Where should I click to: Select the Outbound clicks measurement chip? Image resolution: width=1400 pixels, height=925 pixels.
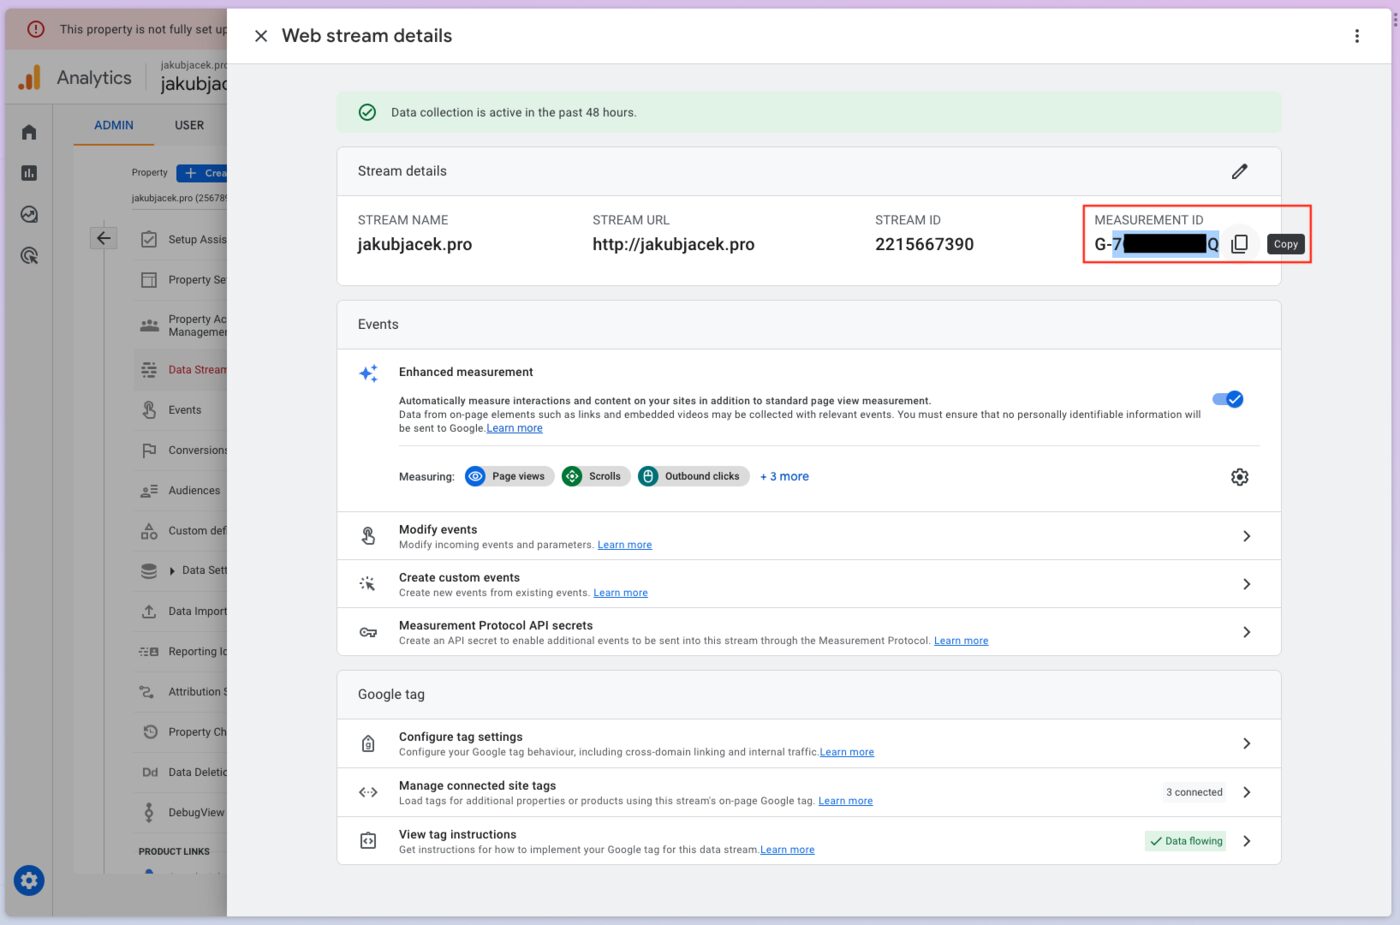[x=693, y=476]
